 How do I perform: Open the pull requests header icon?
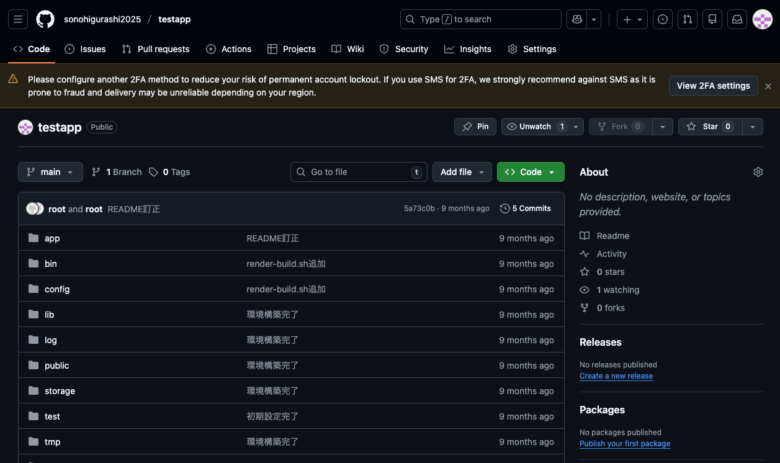pyautogui.click(x=688, y=19)
